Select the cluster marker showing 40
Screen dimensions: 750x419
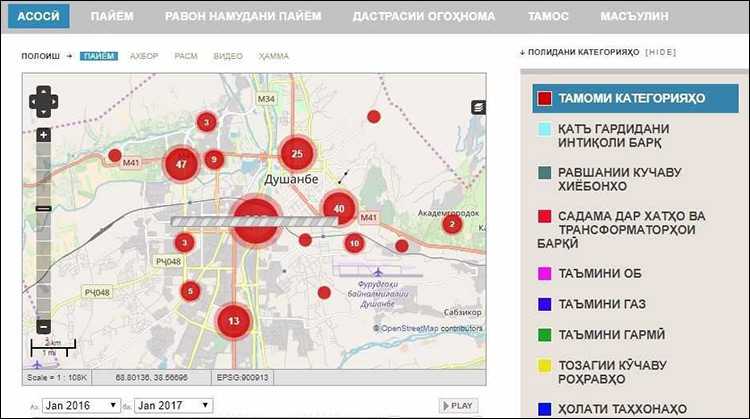[x=340, y=208]
